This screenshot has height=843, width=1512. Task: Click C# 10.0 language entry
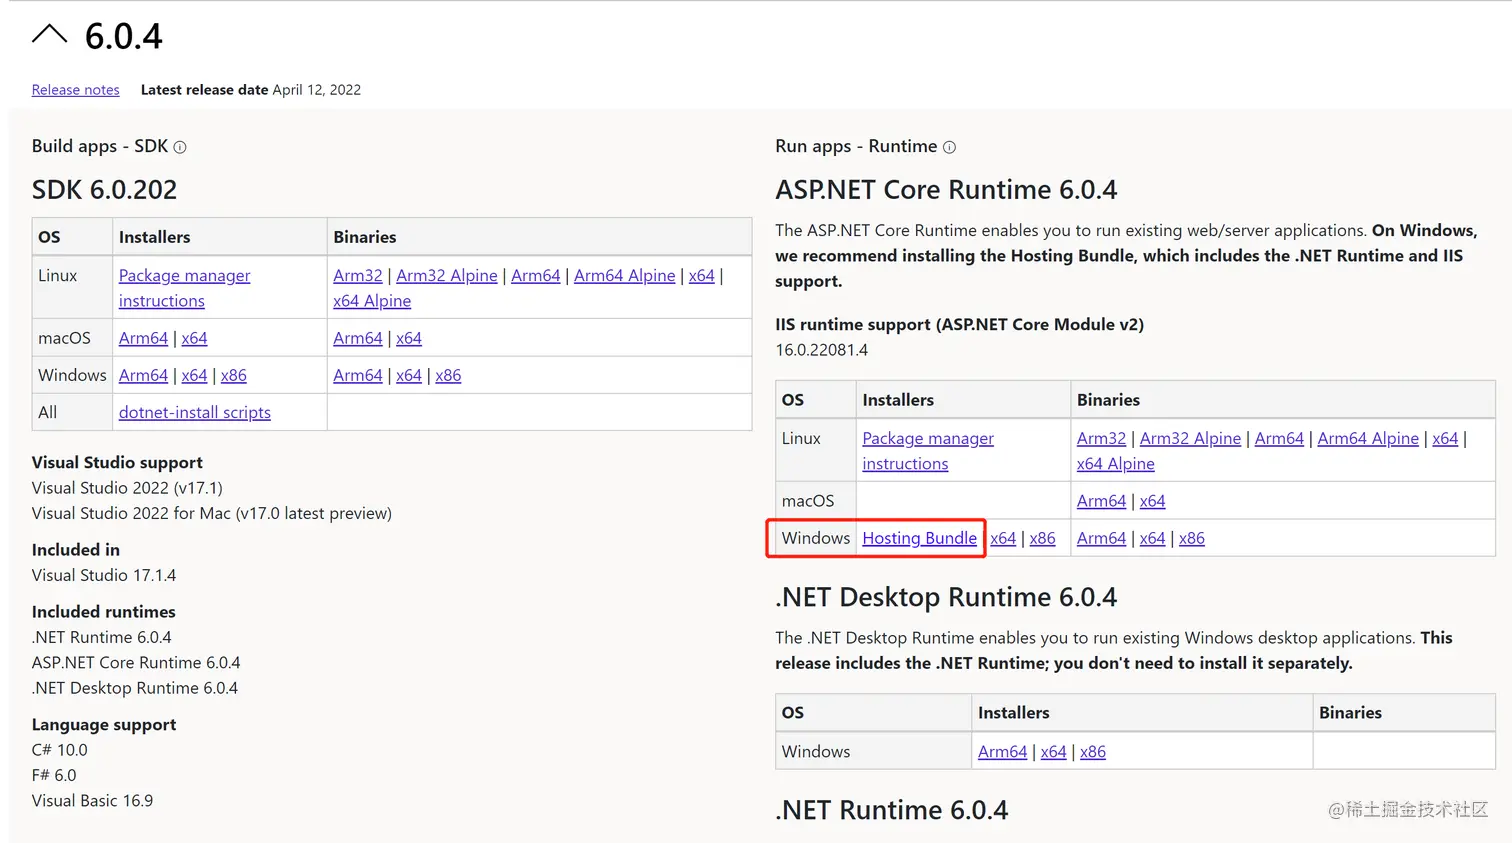[60, 750]
